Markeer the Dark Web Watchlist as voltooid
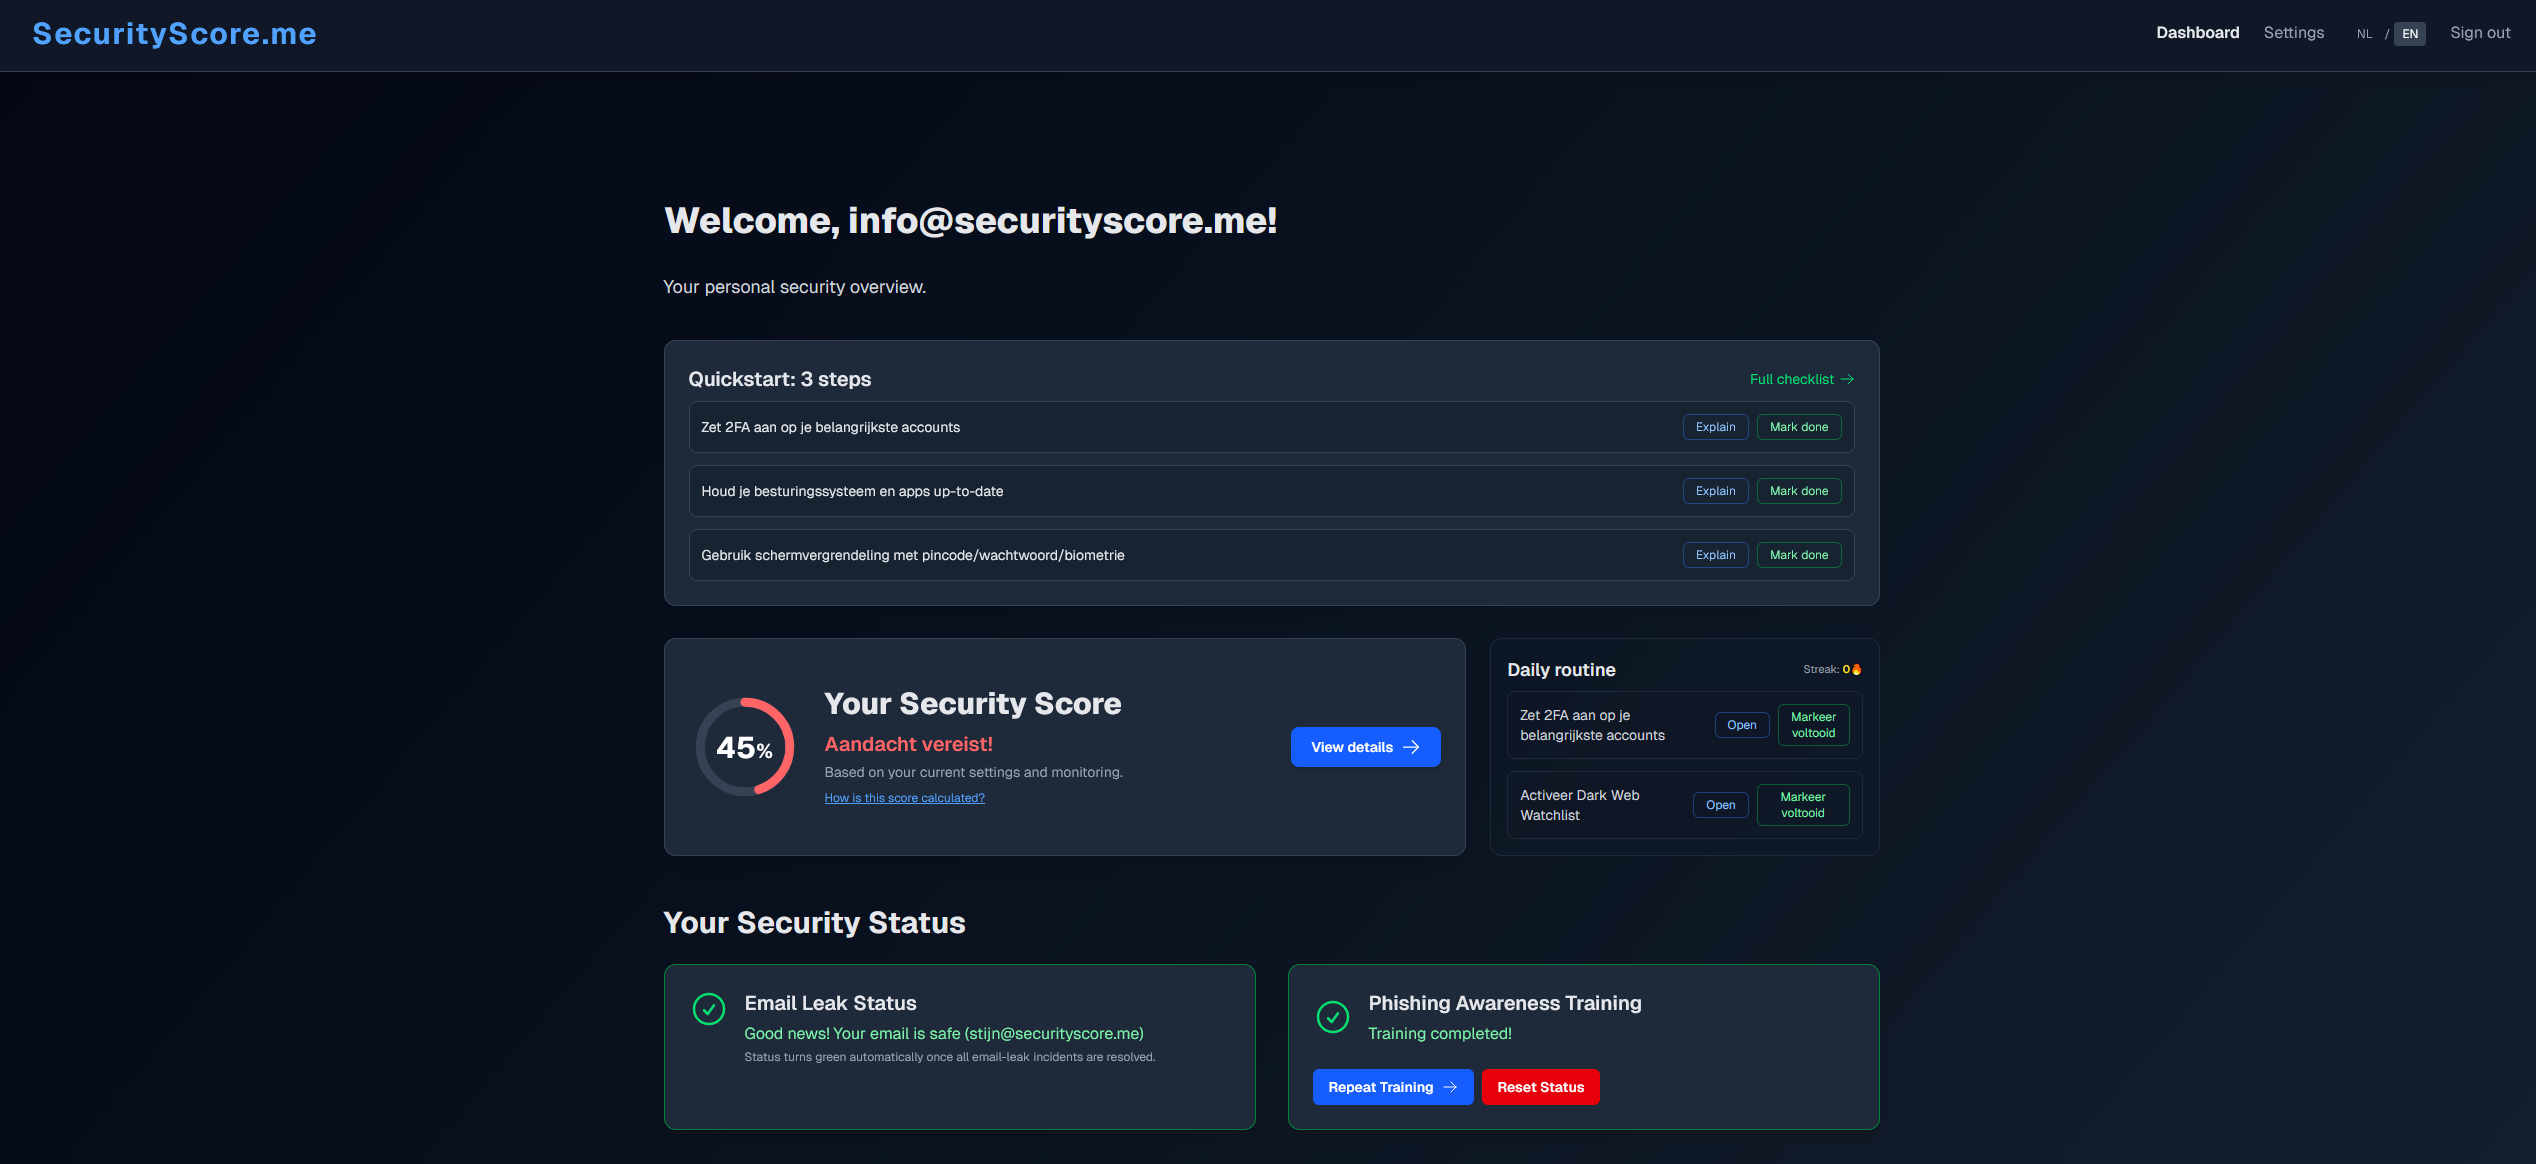The image size is (2536, 1164). coord(1803,805)
